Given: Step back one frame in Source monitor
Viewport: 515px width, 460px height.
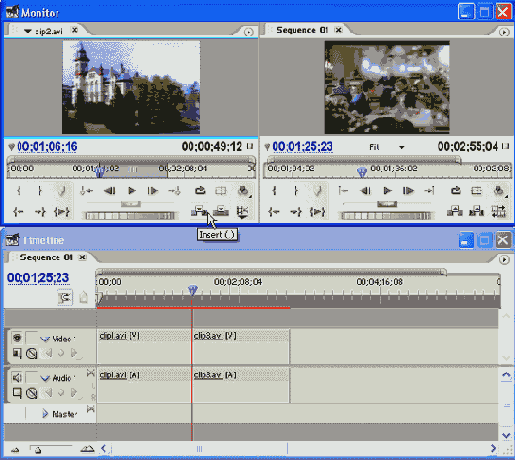Looking at the screenshot, I should [110, 191].
